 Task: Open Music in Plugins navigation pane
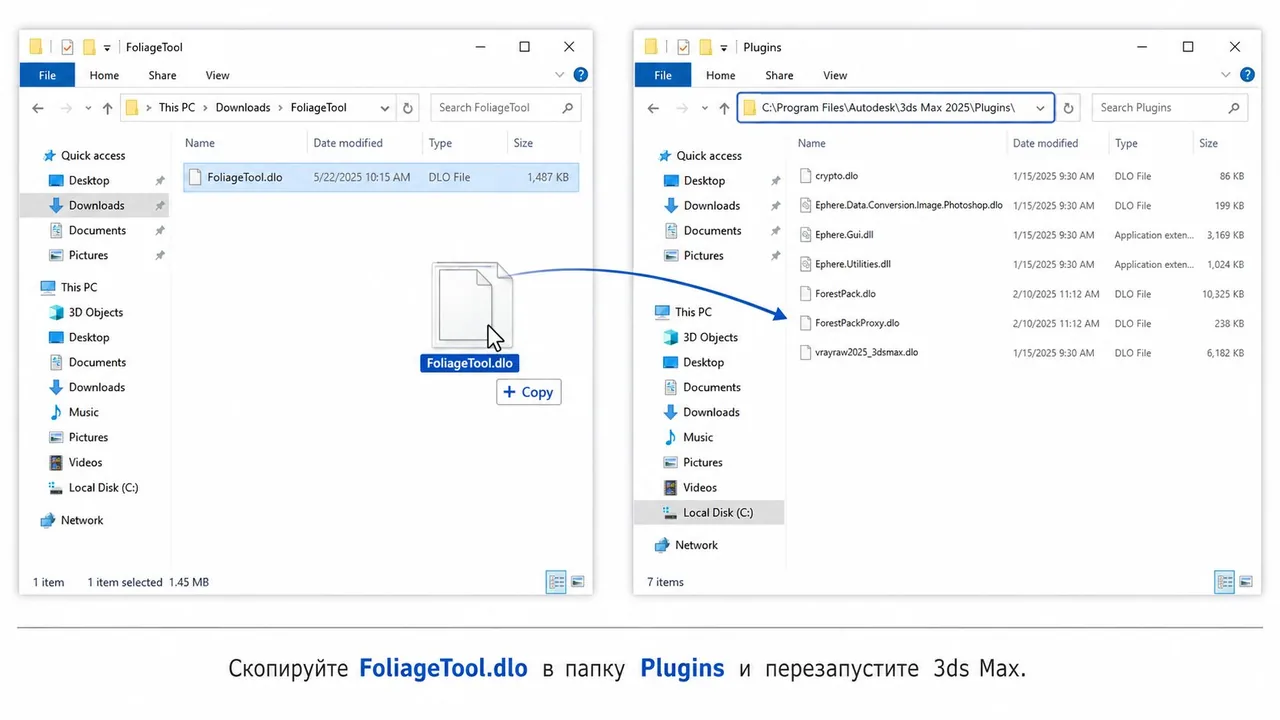[698, 437]
